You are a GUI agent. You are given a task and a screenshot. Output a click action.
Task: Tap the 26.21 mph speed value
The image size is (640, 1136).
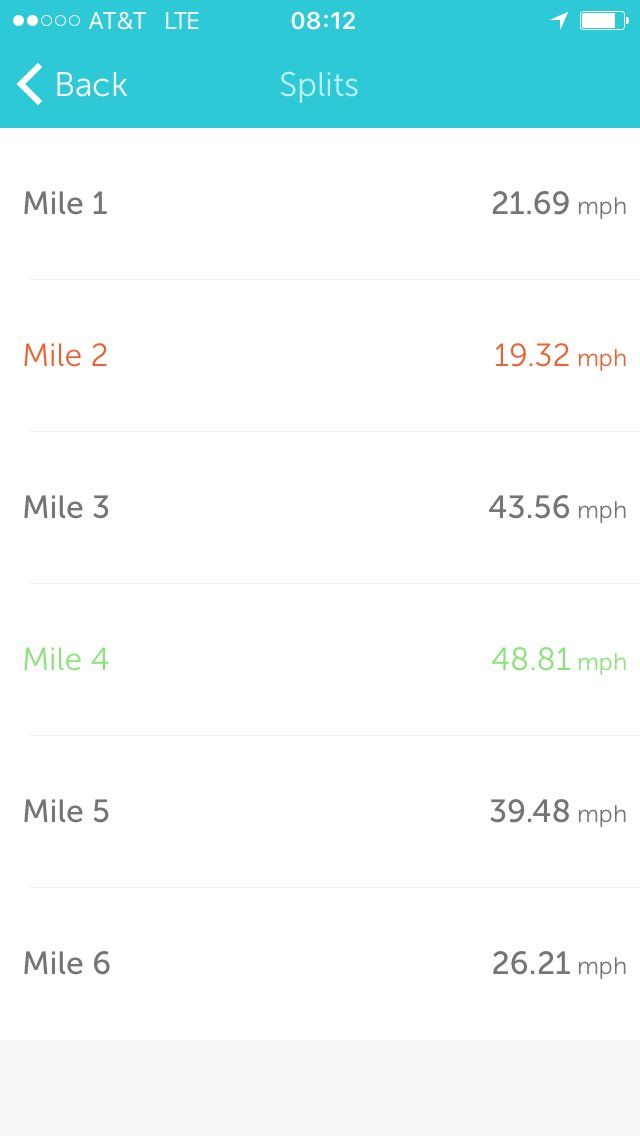tap(558, 964)
